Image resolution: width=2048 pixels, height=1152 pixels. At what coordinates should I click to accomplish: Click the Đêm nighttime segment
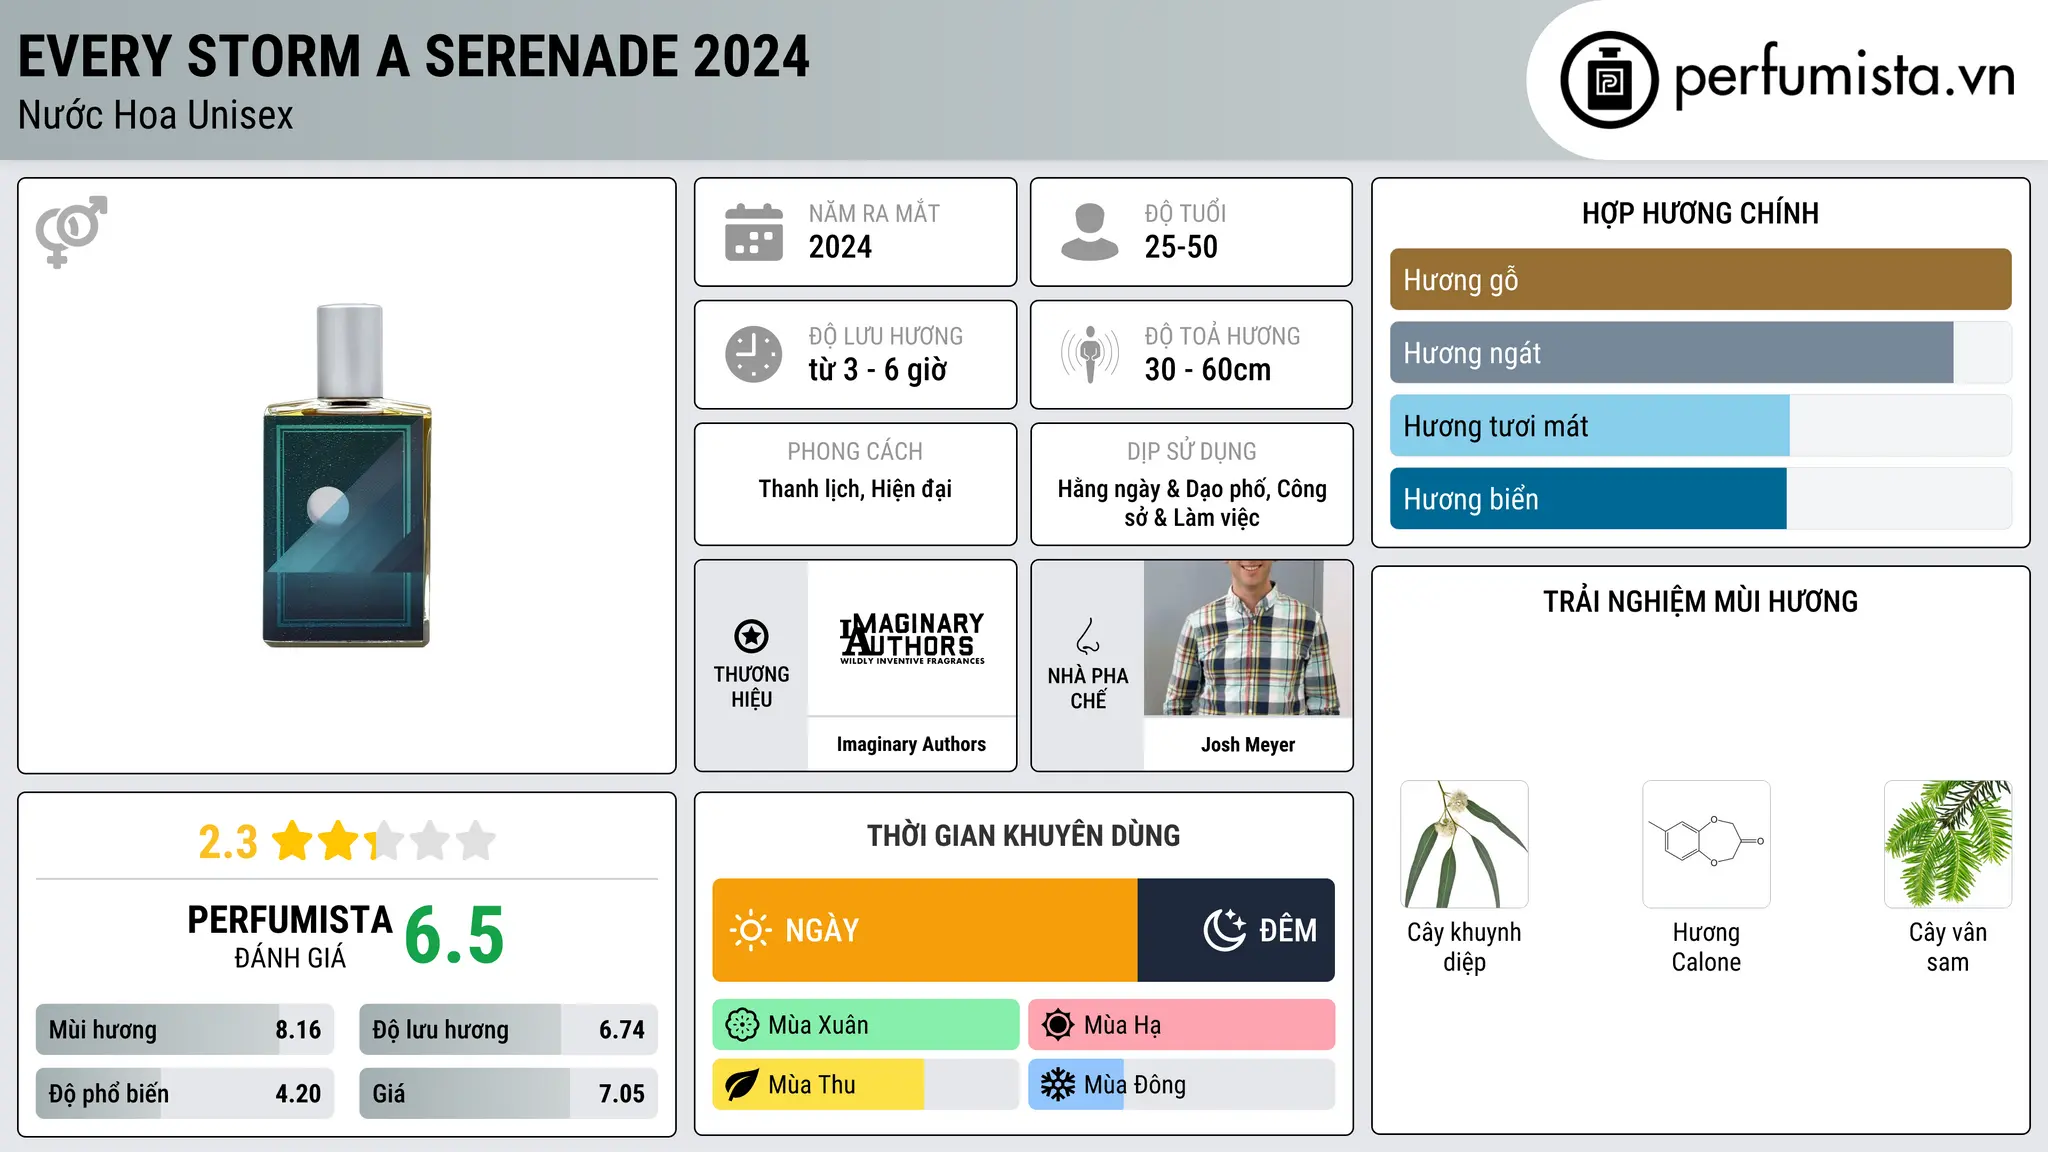tap(1236, 930)
